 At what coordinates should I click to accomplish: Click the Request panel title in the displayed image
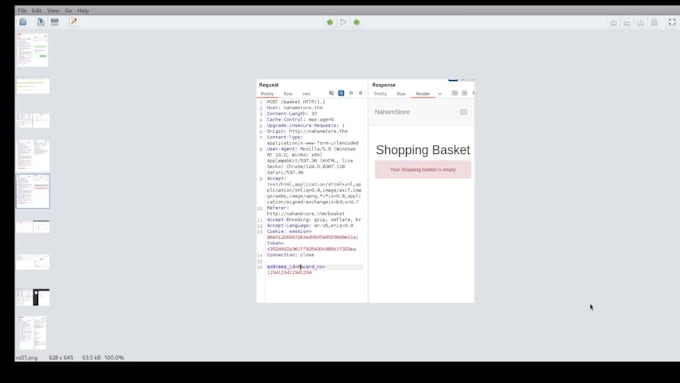269,85
